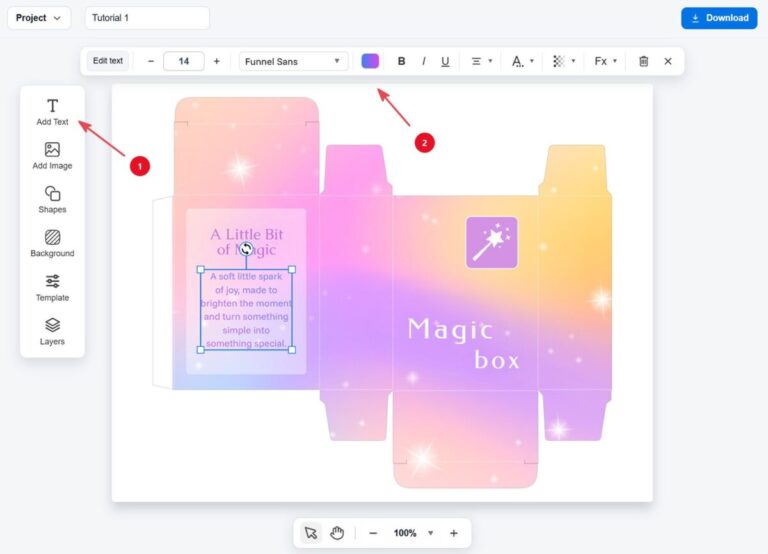Open the Funnel Sans font dropdown

click(293, 61)
